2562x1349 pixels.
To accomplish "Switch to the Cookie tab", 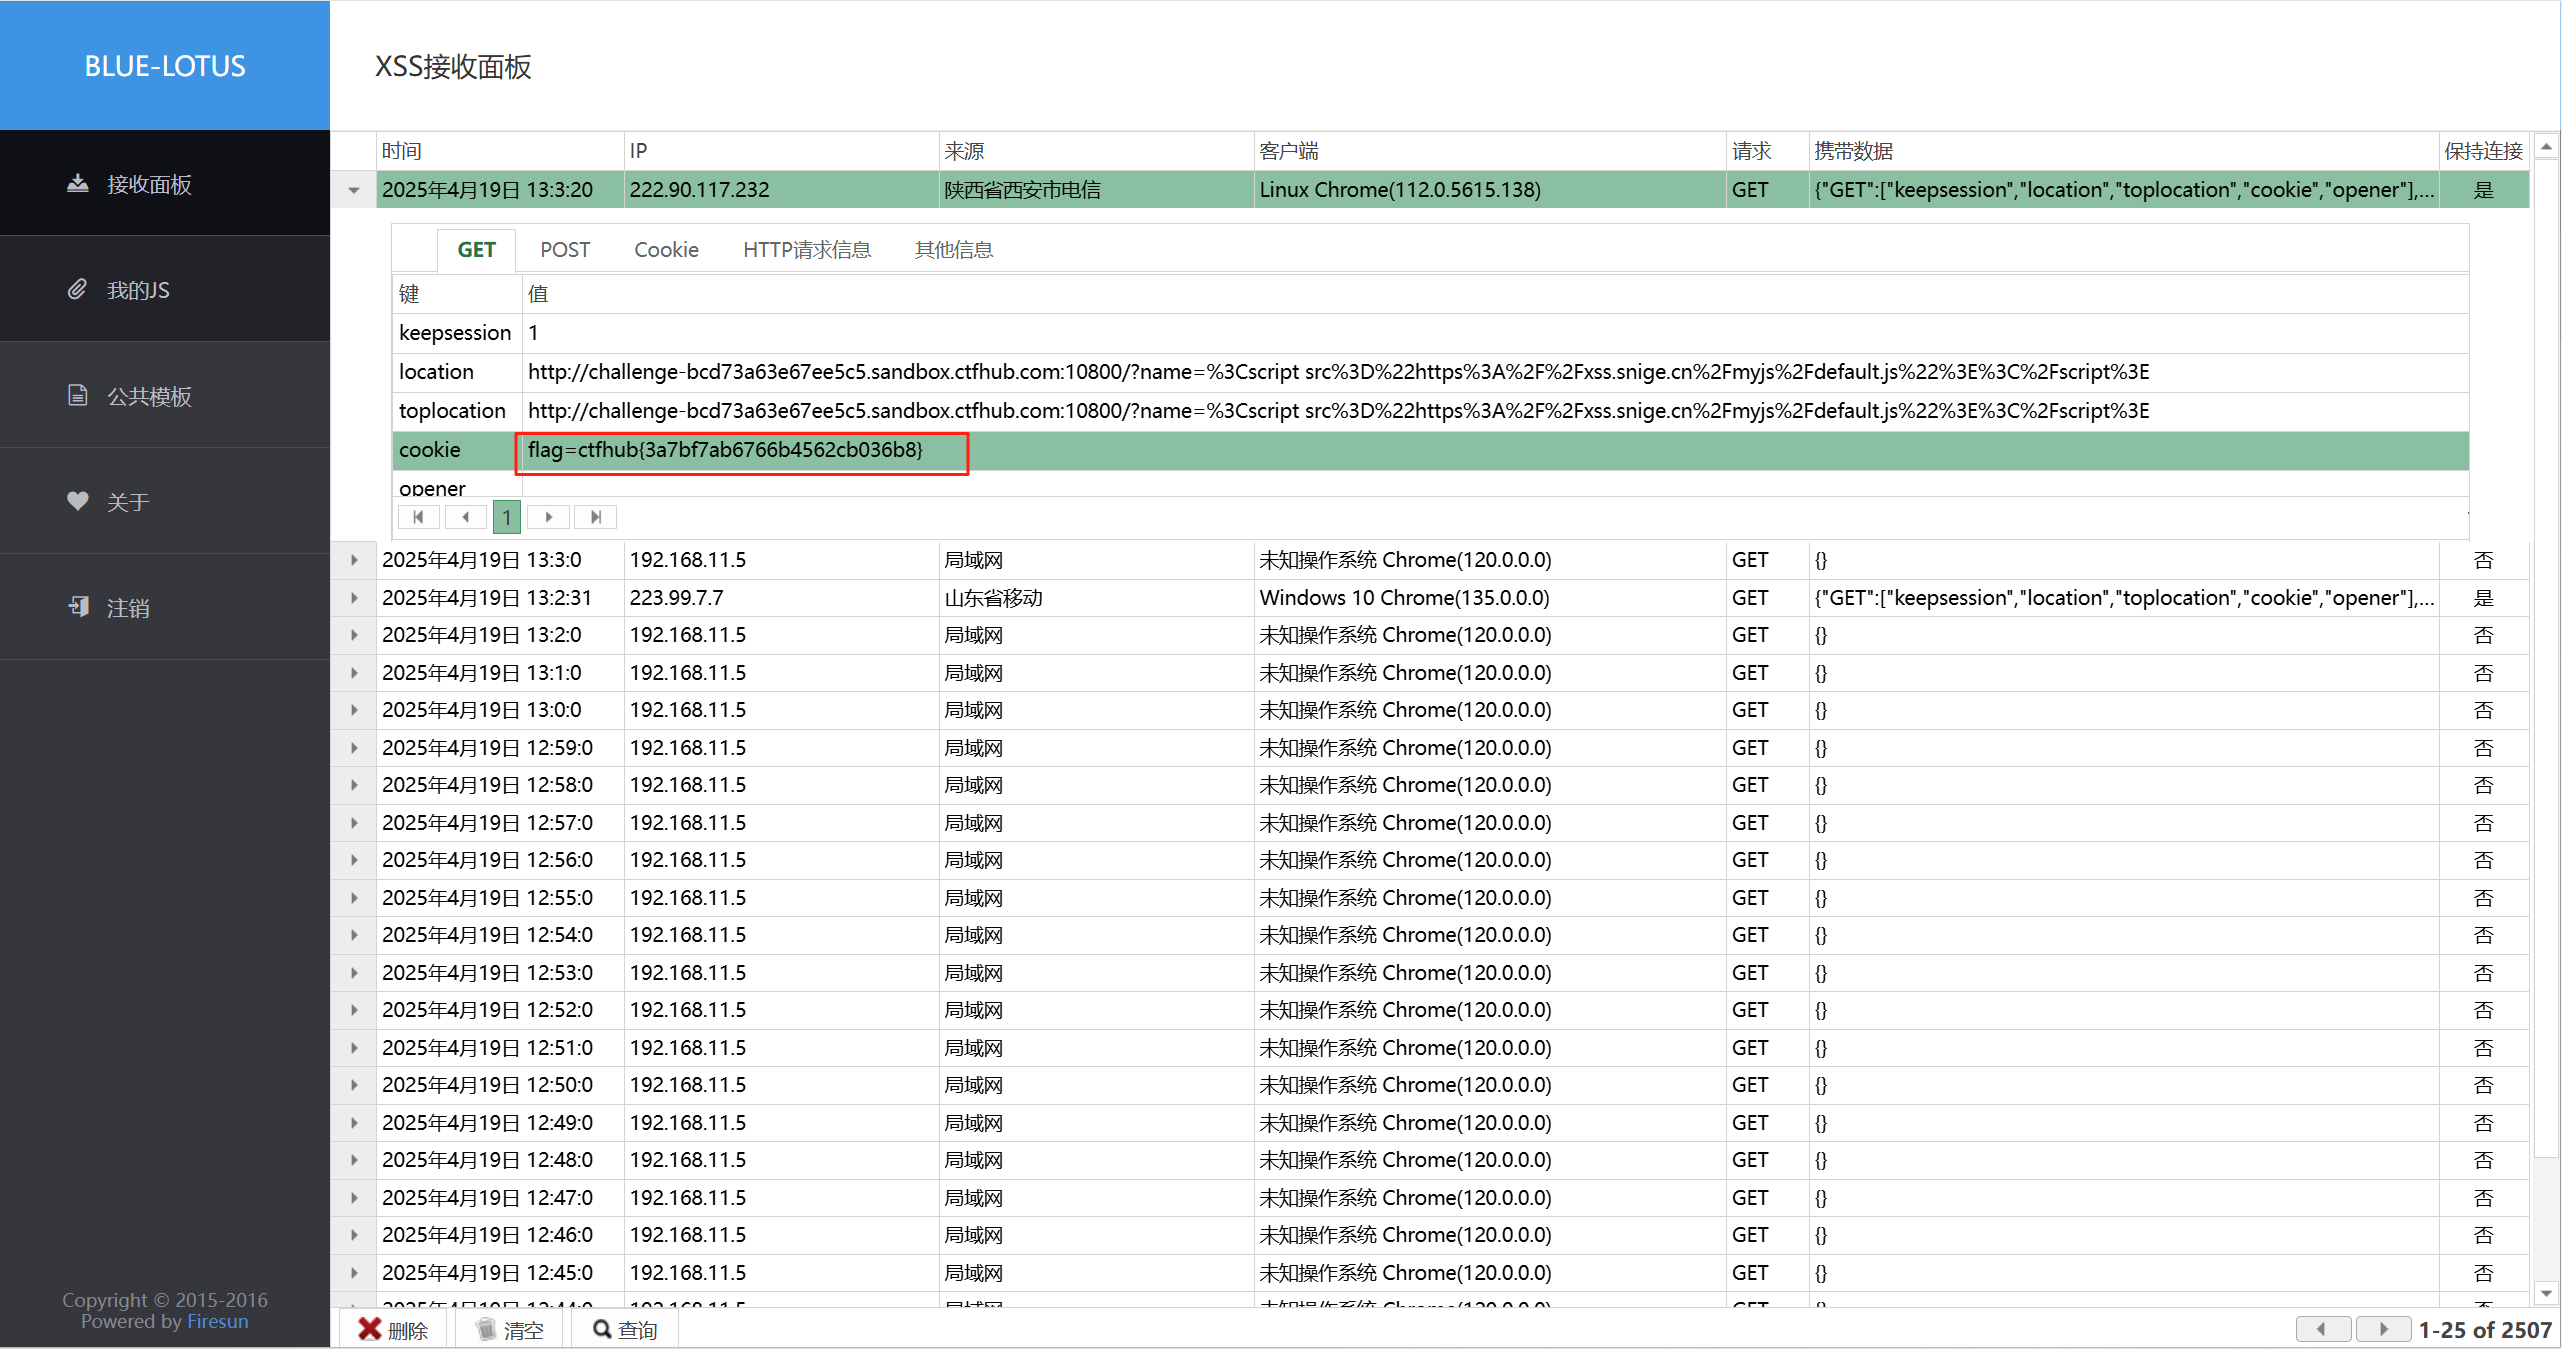I will tap(666, 250).
